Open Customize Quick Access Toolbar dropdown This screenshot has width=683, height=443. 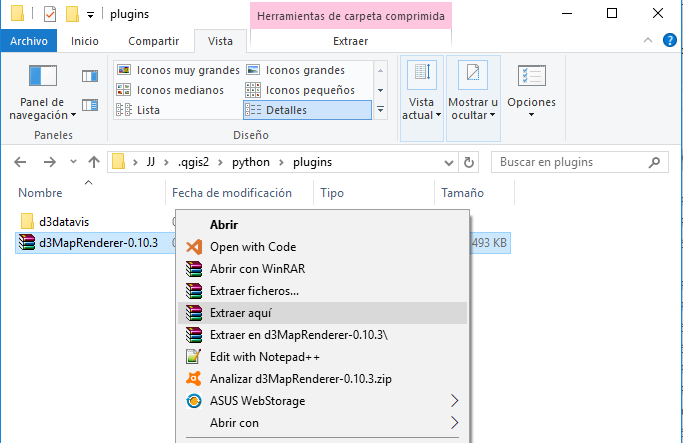pos(90,15)
